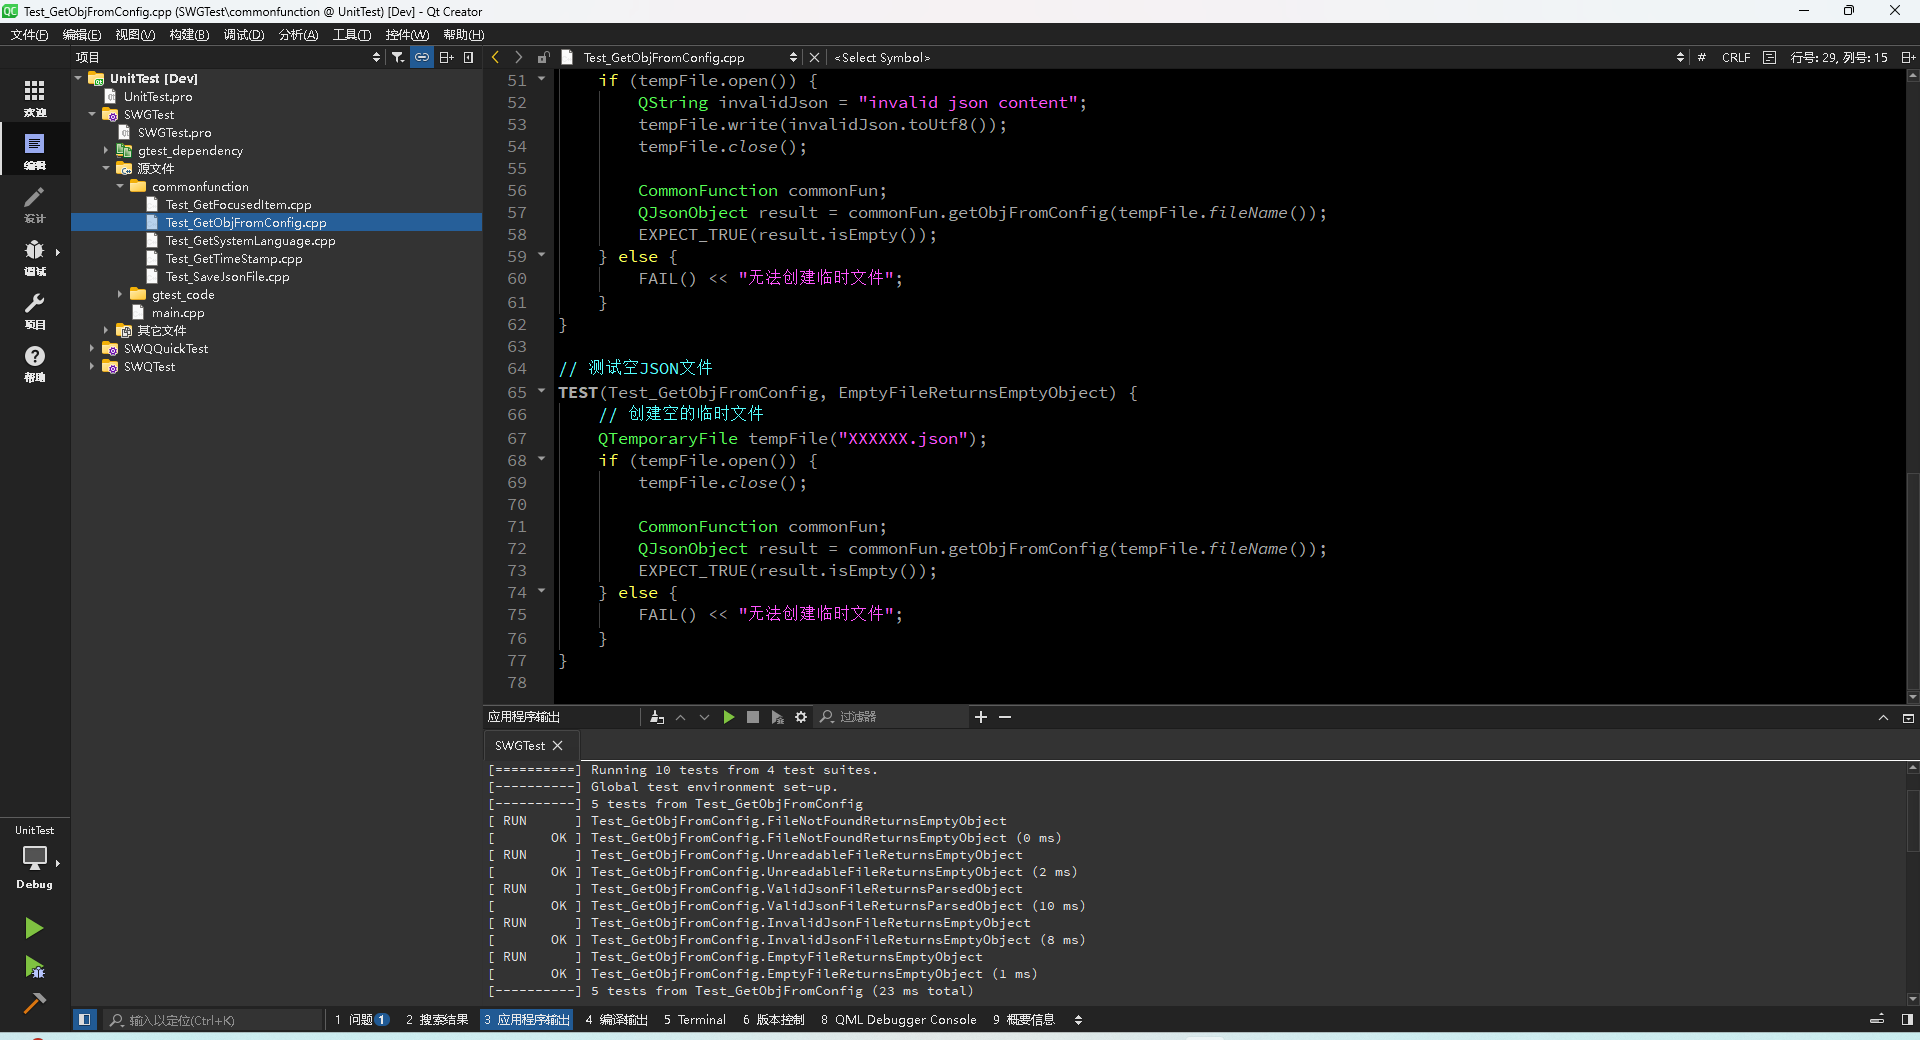1920x1040 pixels.
Task: Open the Terminal output pane
Action: point(695,1019)
